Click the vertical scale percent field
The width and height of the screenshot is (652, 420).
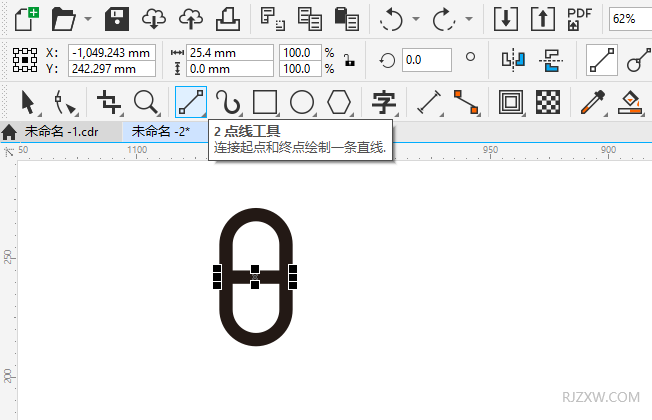(x=300, y=69)
